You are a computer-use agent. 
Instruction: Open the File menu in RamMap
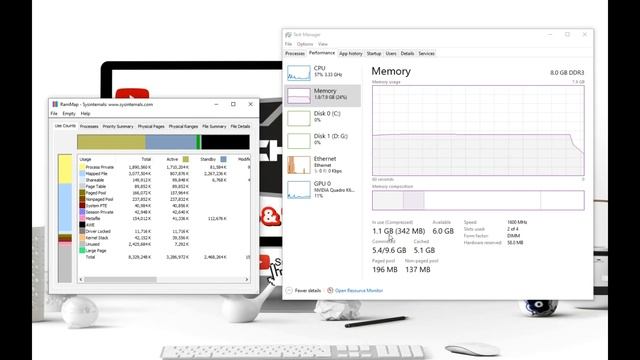(x=54, y=113)
